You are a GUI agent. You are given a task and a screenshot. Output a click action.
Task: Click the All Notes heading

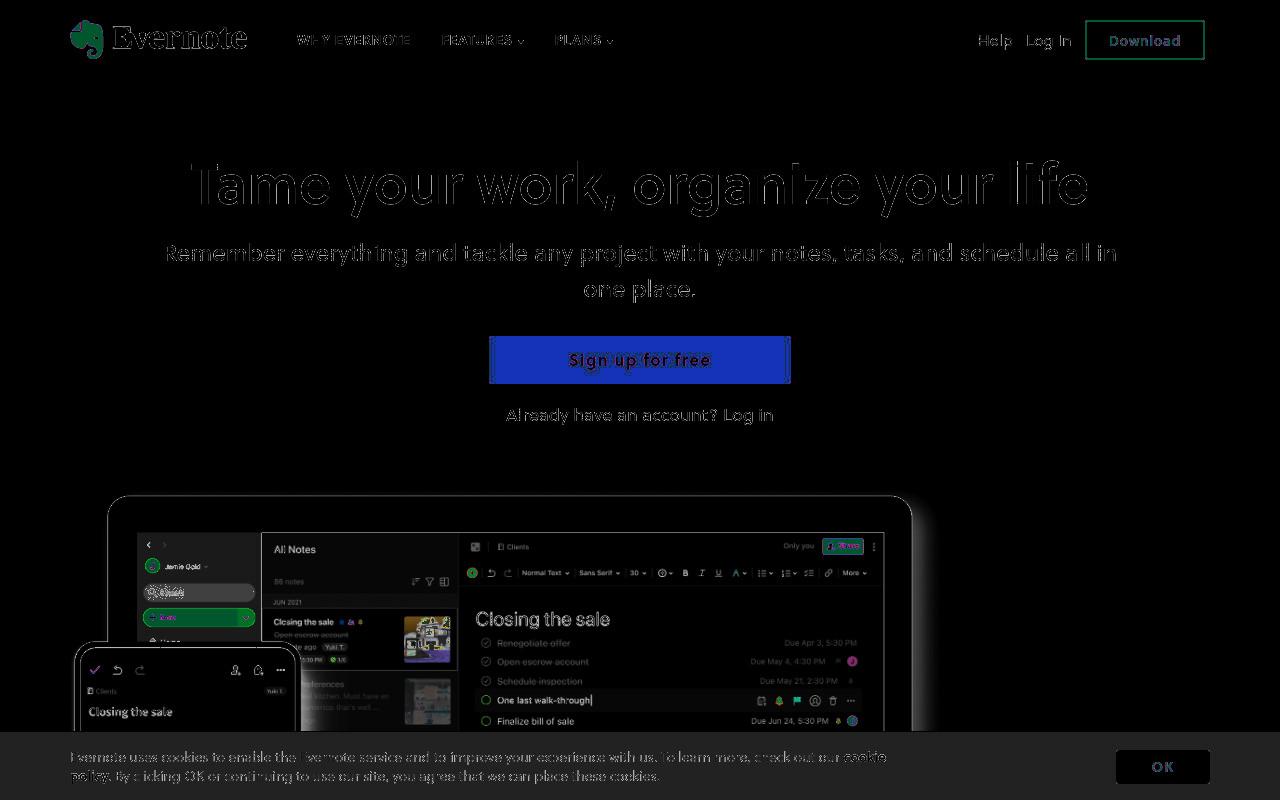pos(295,549)
